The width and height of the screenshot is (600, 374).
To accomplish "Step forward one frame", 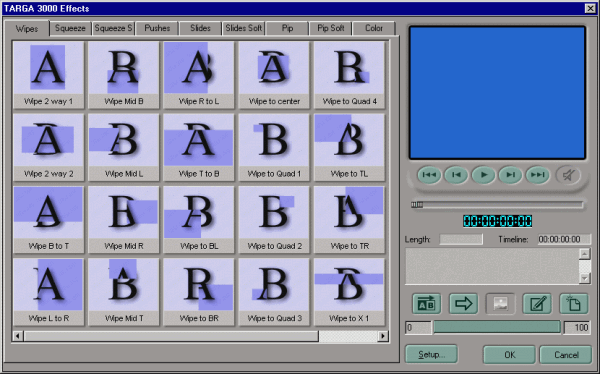I will click(x=510, y=175).
